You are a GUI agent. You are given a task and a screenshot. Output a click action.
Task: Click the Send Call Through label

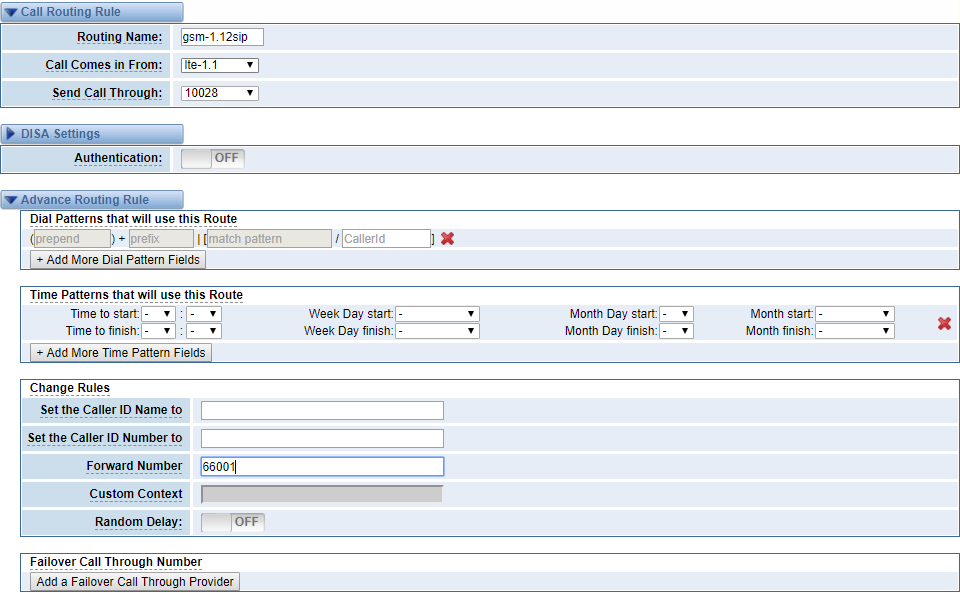coord(107,93)
